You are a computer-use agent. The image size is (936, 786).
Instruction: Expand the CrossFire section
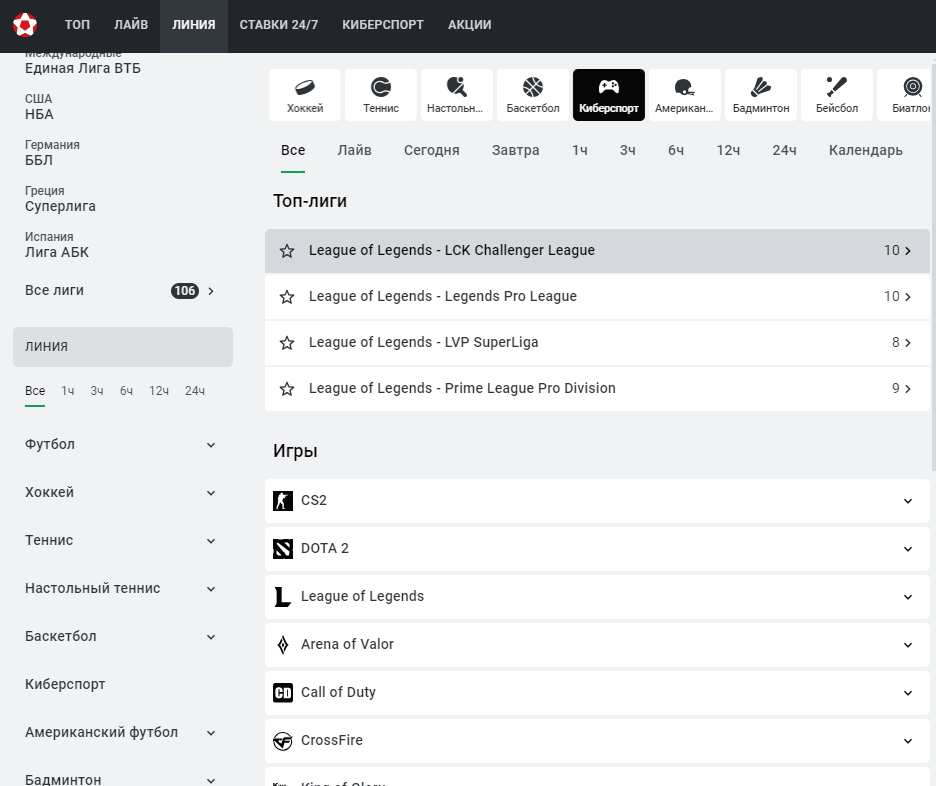pos(907,741)
